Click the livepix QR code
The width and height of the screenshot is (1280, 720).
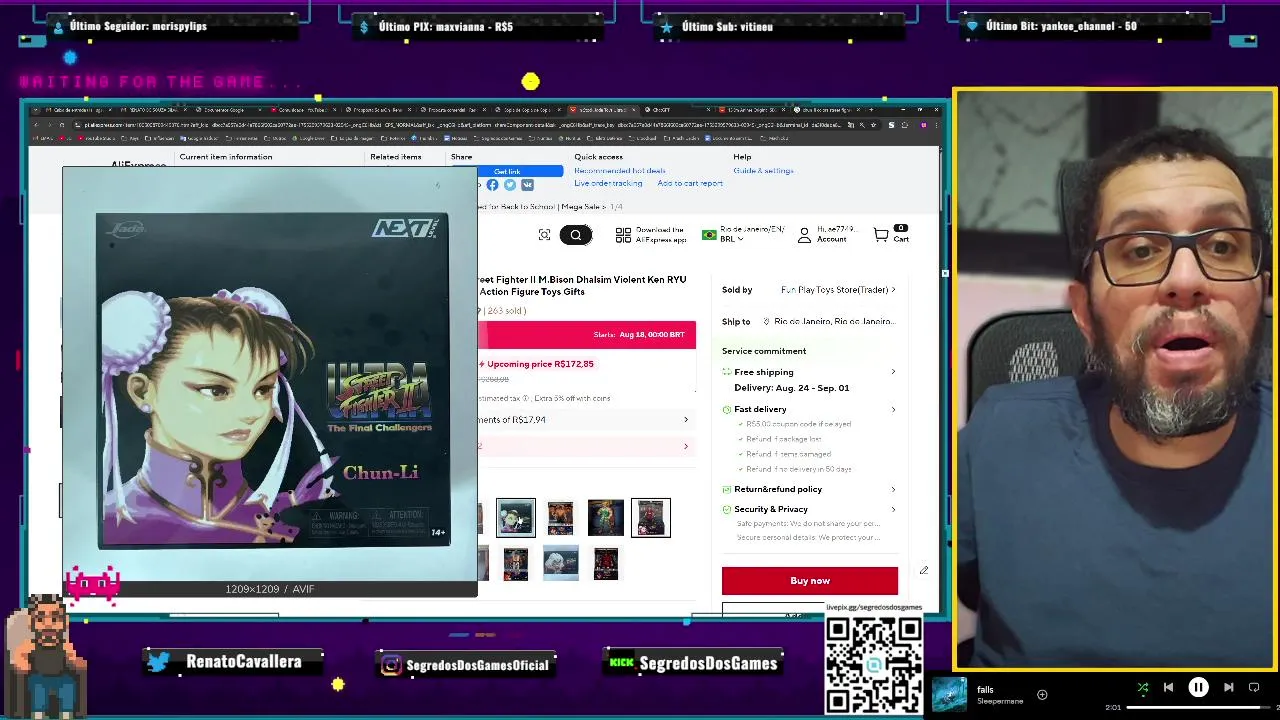pyautogui.click(x=874, y=664)
